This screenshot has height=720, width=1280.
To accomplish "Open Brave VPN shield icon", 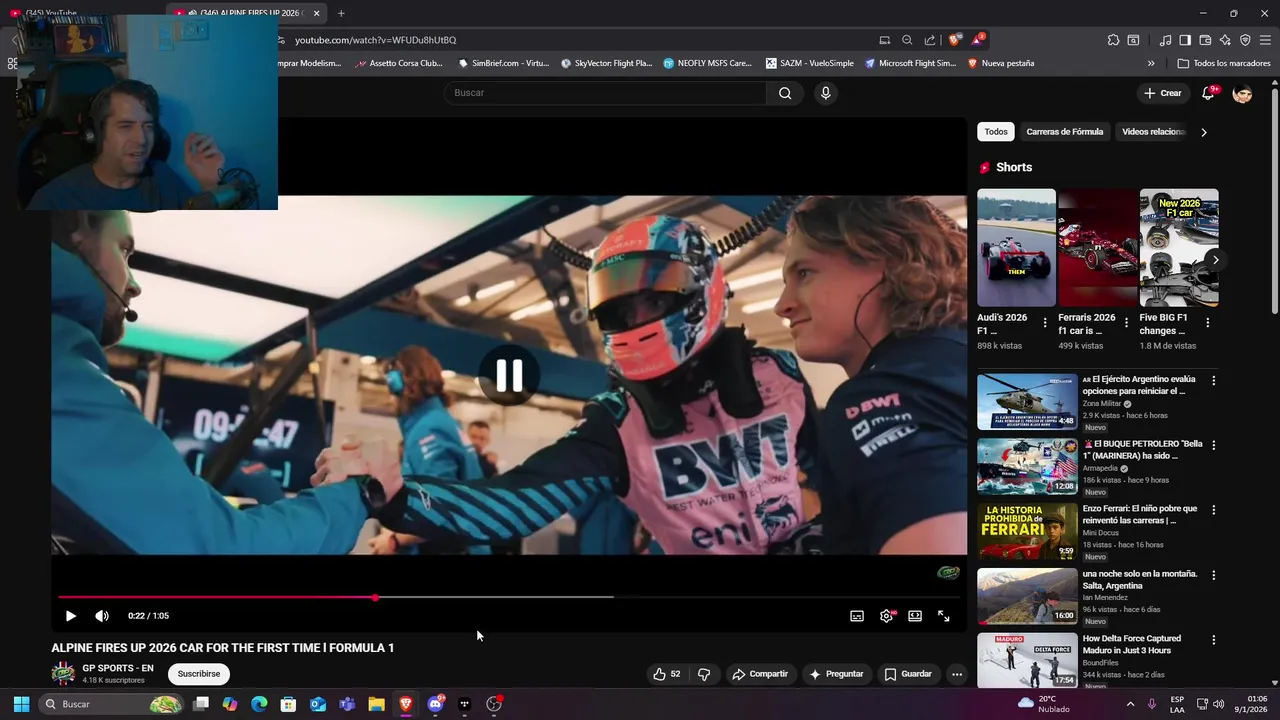I will [x=1245, y=40].
